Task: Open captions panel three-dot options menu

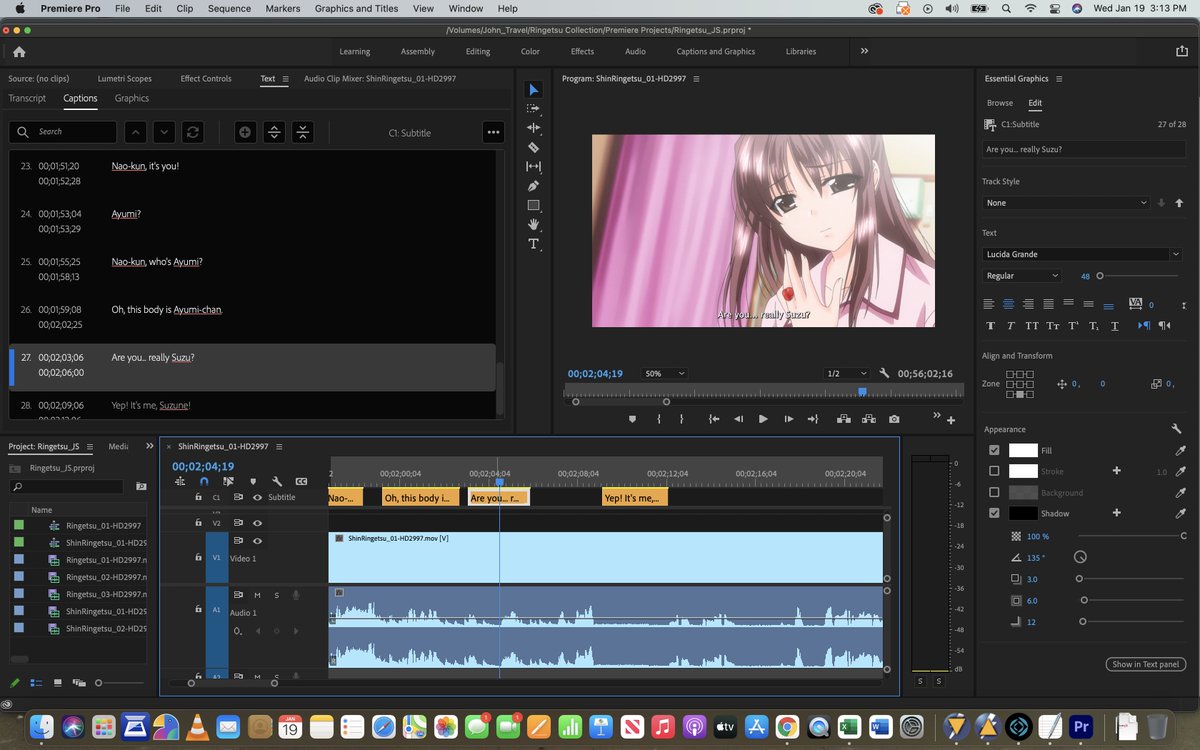Action: point(492,132)
